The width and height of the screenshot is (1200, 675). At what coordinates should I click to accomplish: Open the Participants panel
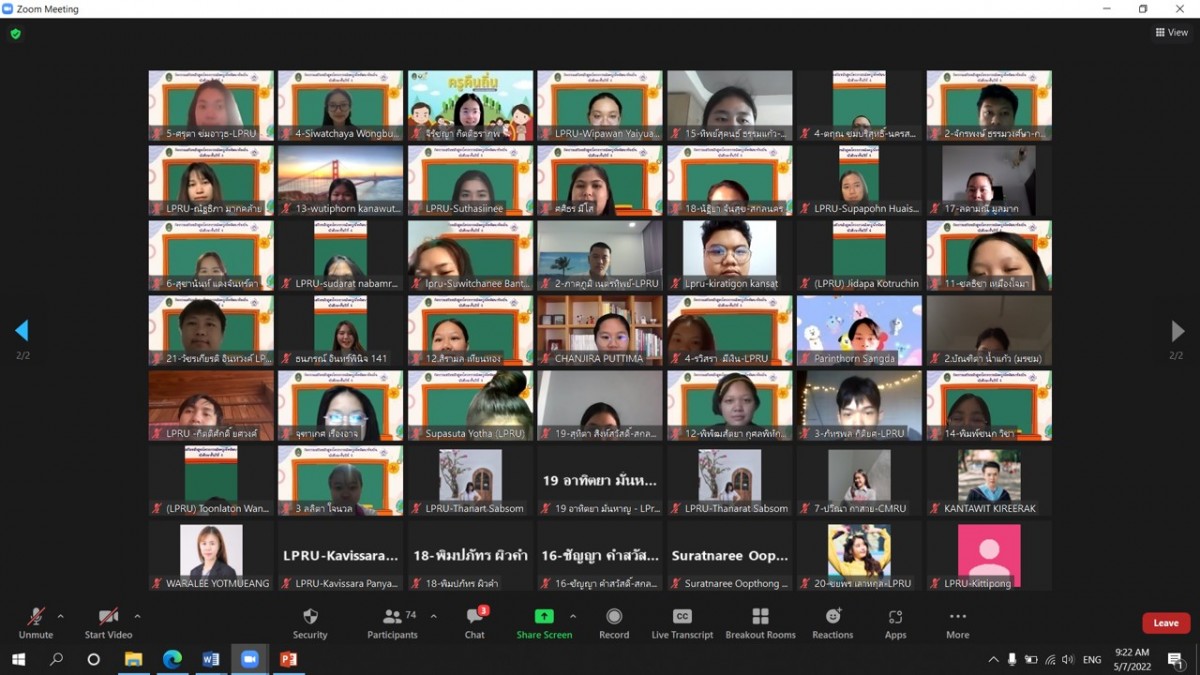tap(392, 617)
